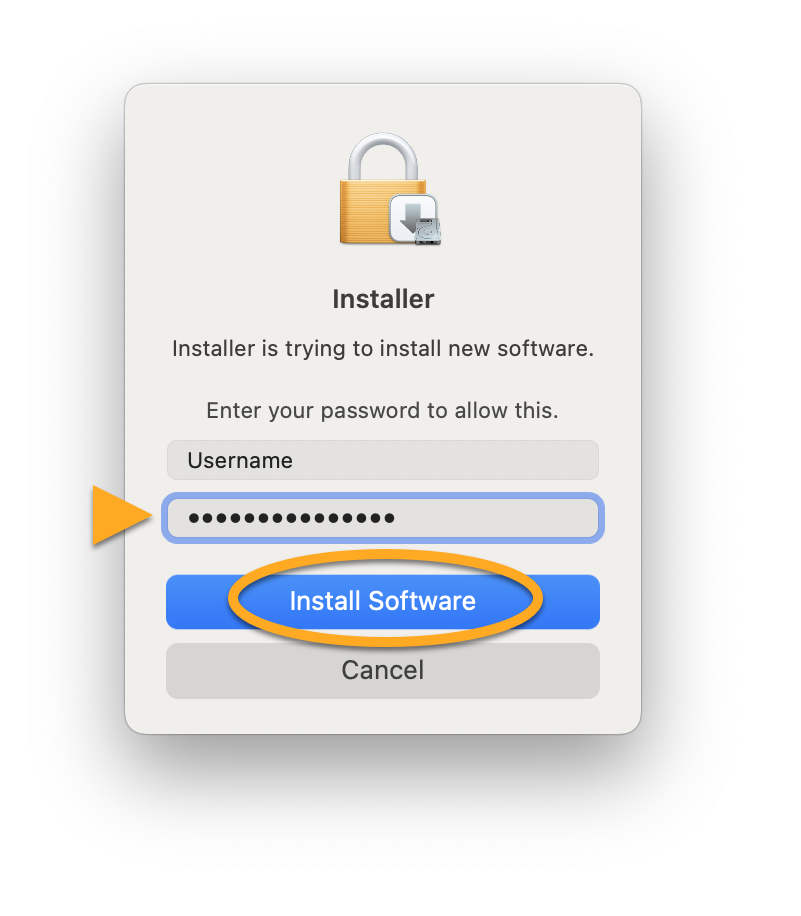Place cursor at end of password dots

click(x=397, y=518)
